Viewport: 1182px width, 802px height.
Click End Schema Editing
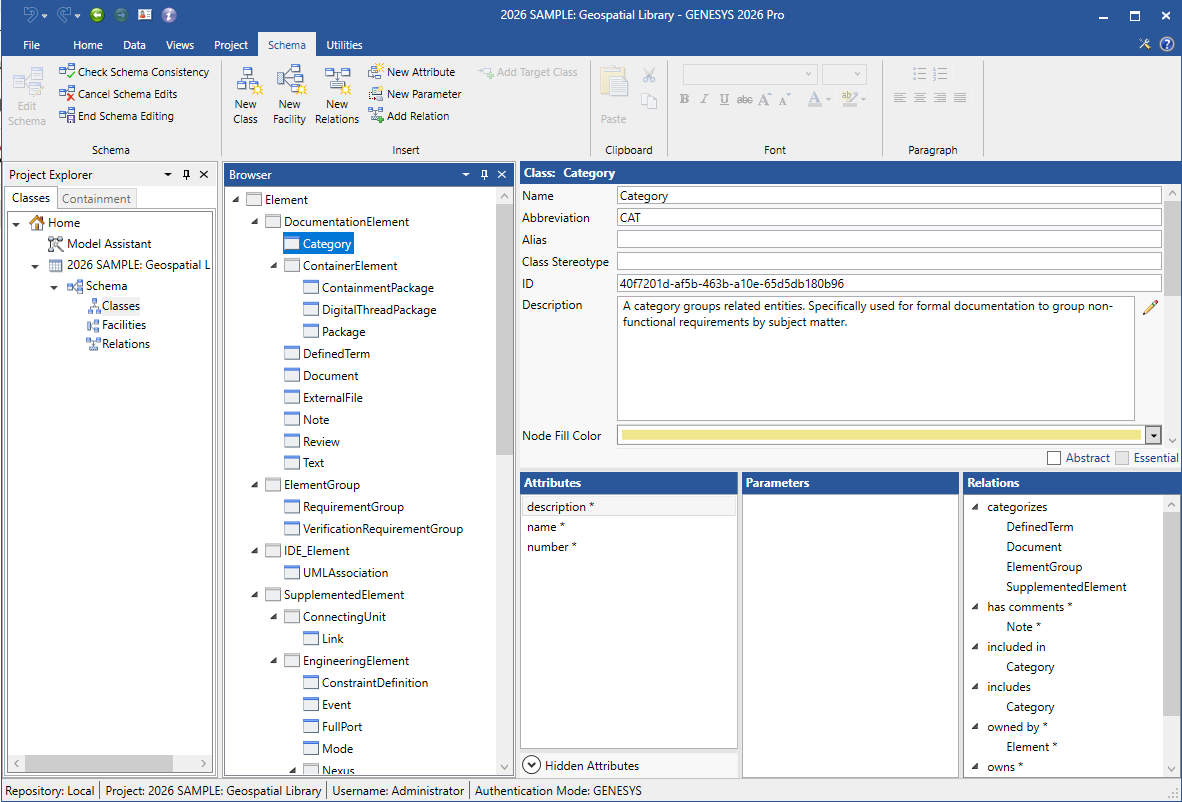[x=116, y=116]
